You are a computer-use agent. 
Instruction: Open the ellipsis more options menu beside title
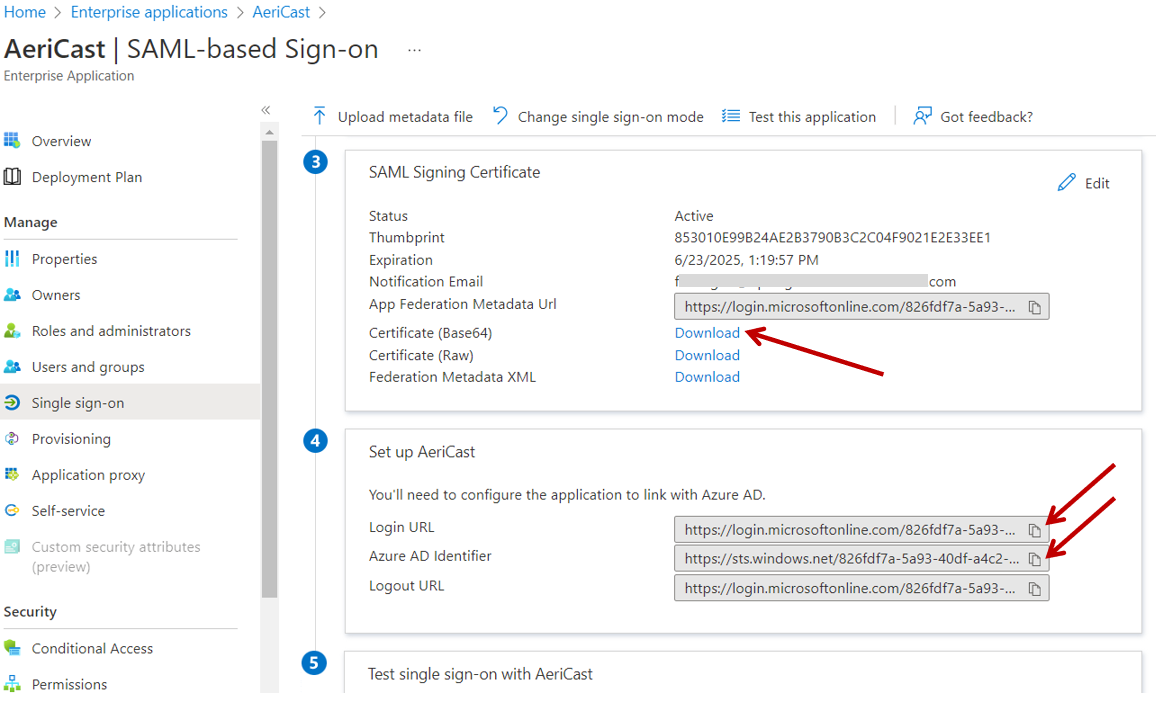(x=414, y=50)
